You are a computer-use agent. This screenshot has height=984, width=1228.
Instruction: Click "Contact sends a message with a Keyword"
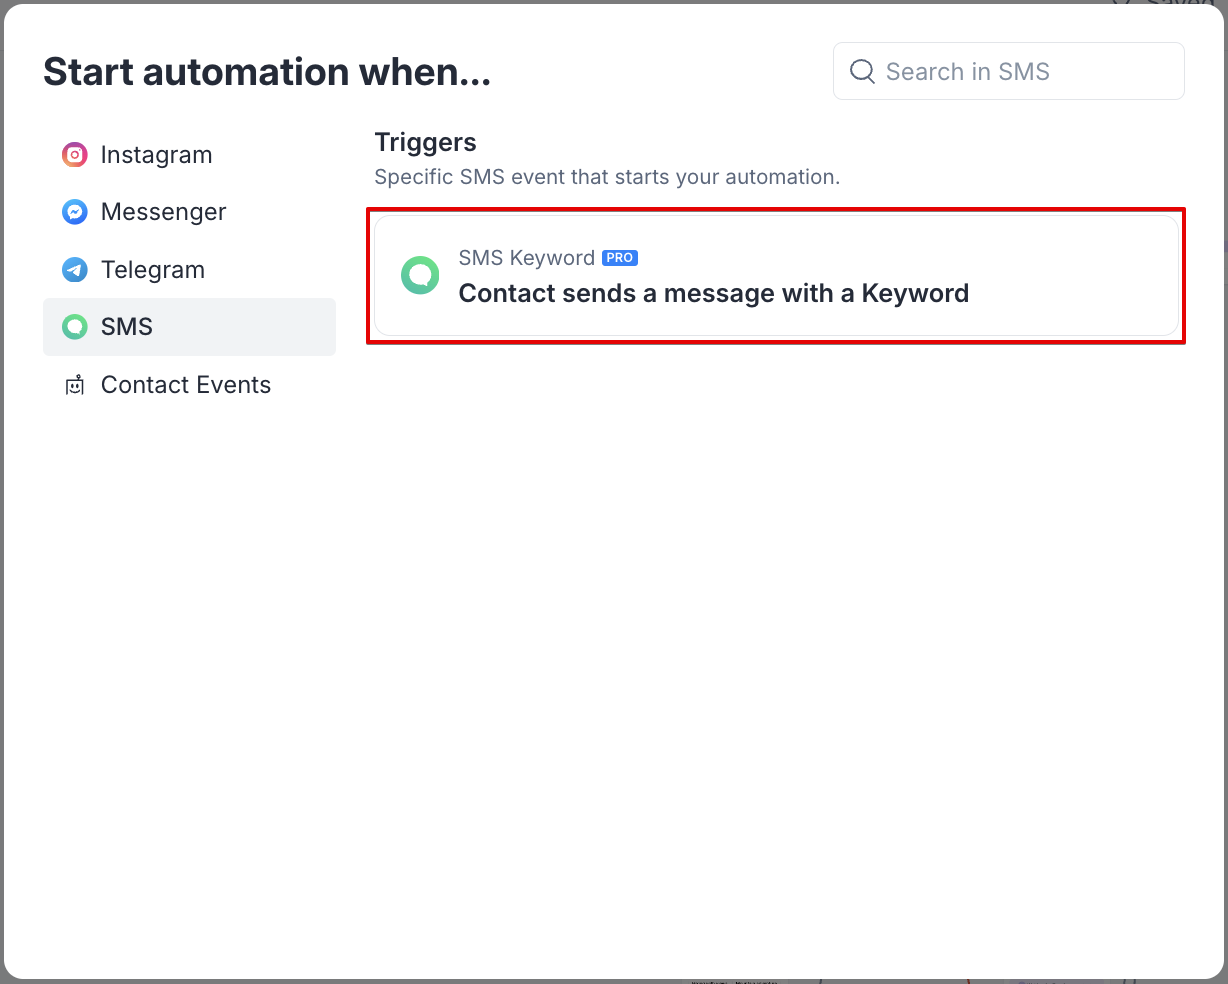tap(713, 294)
